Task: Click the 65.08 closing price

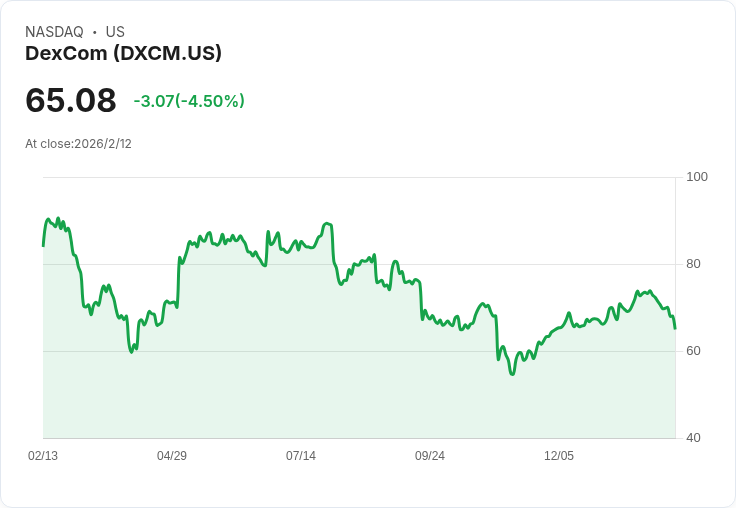Action: pyautogui.click(x=70, y=100)
